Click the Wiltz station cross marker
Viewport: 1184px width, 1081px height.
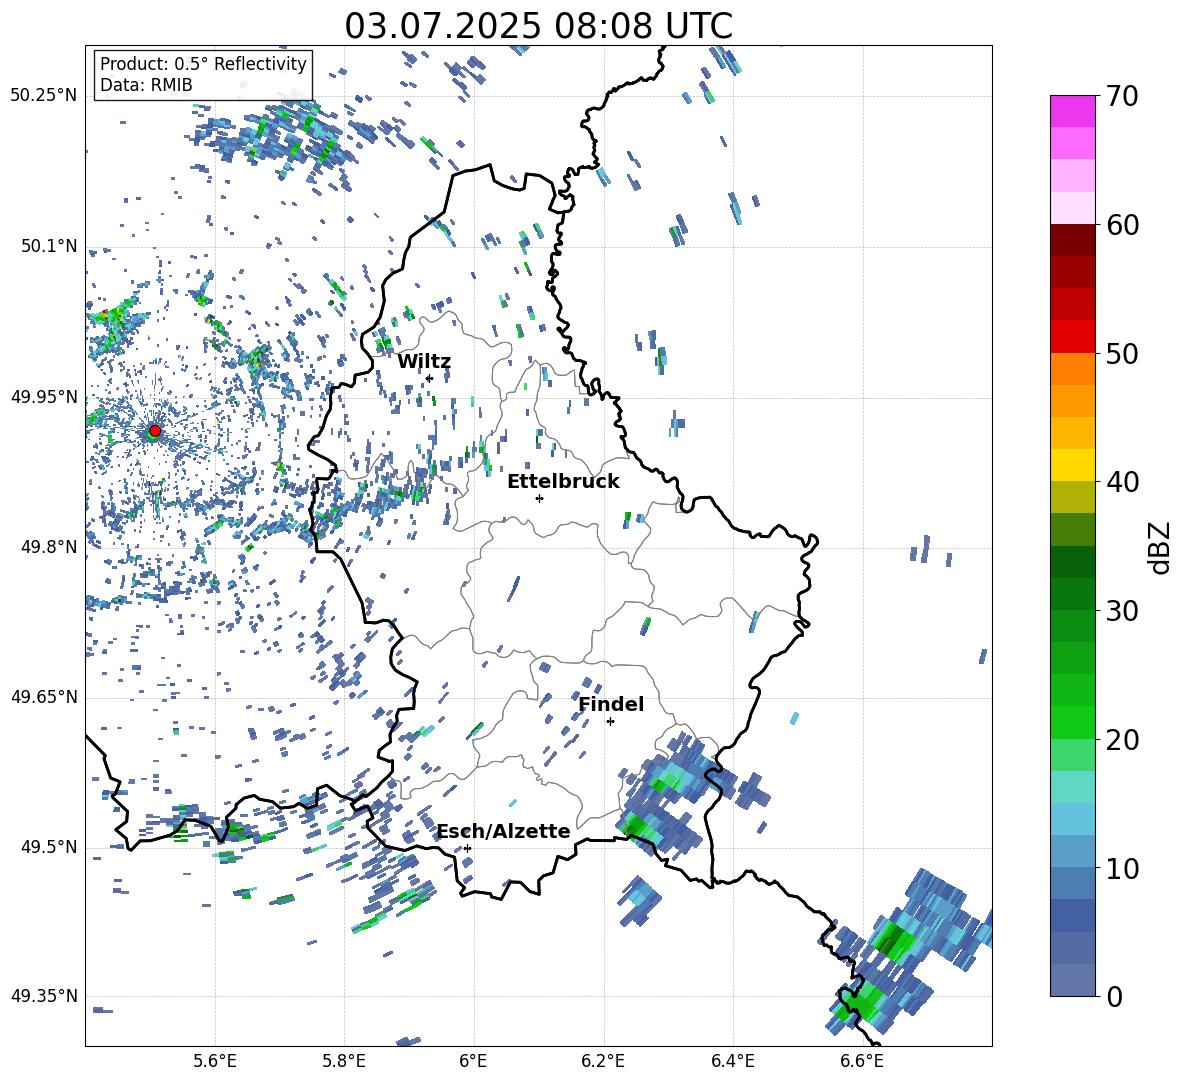click(429, 378)
